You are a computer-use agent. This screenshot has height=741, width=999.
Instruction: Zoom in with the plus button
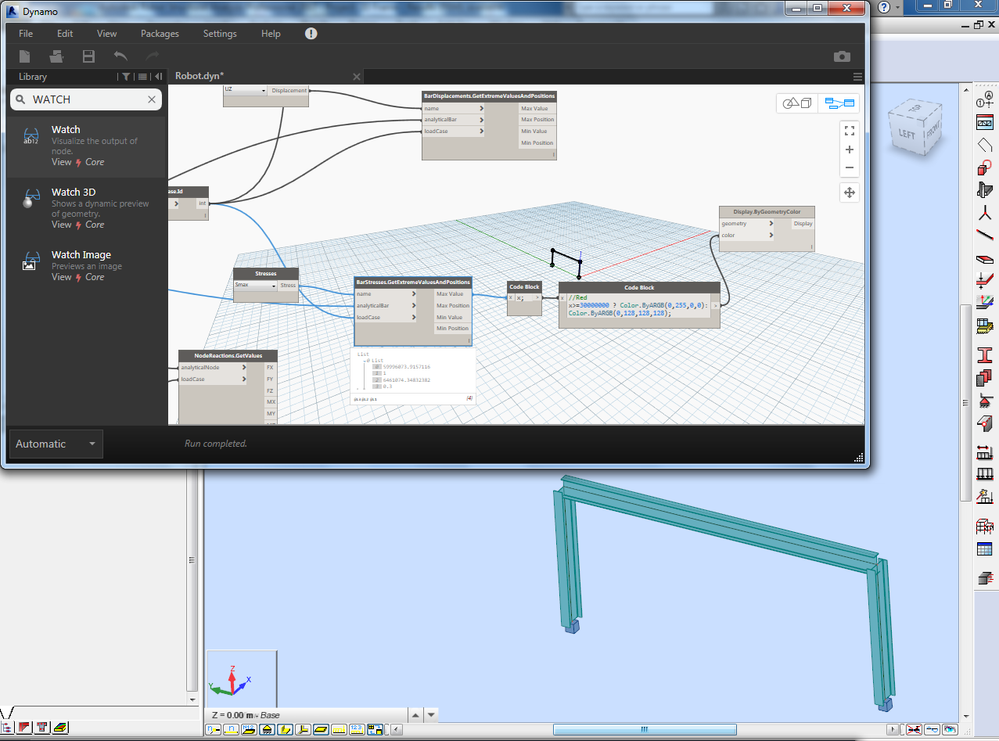(x=849, y=150)
